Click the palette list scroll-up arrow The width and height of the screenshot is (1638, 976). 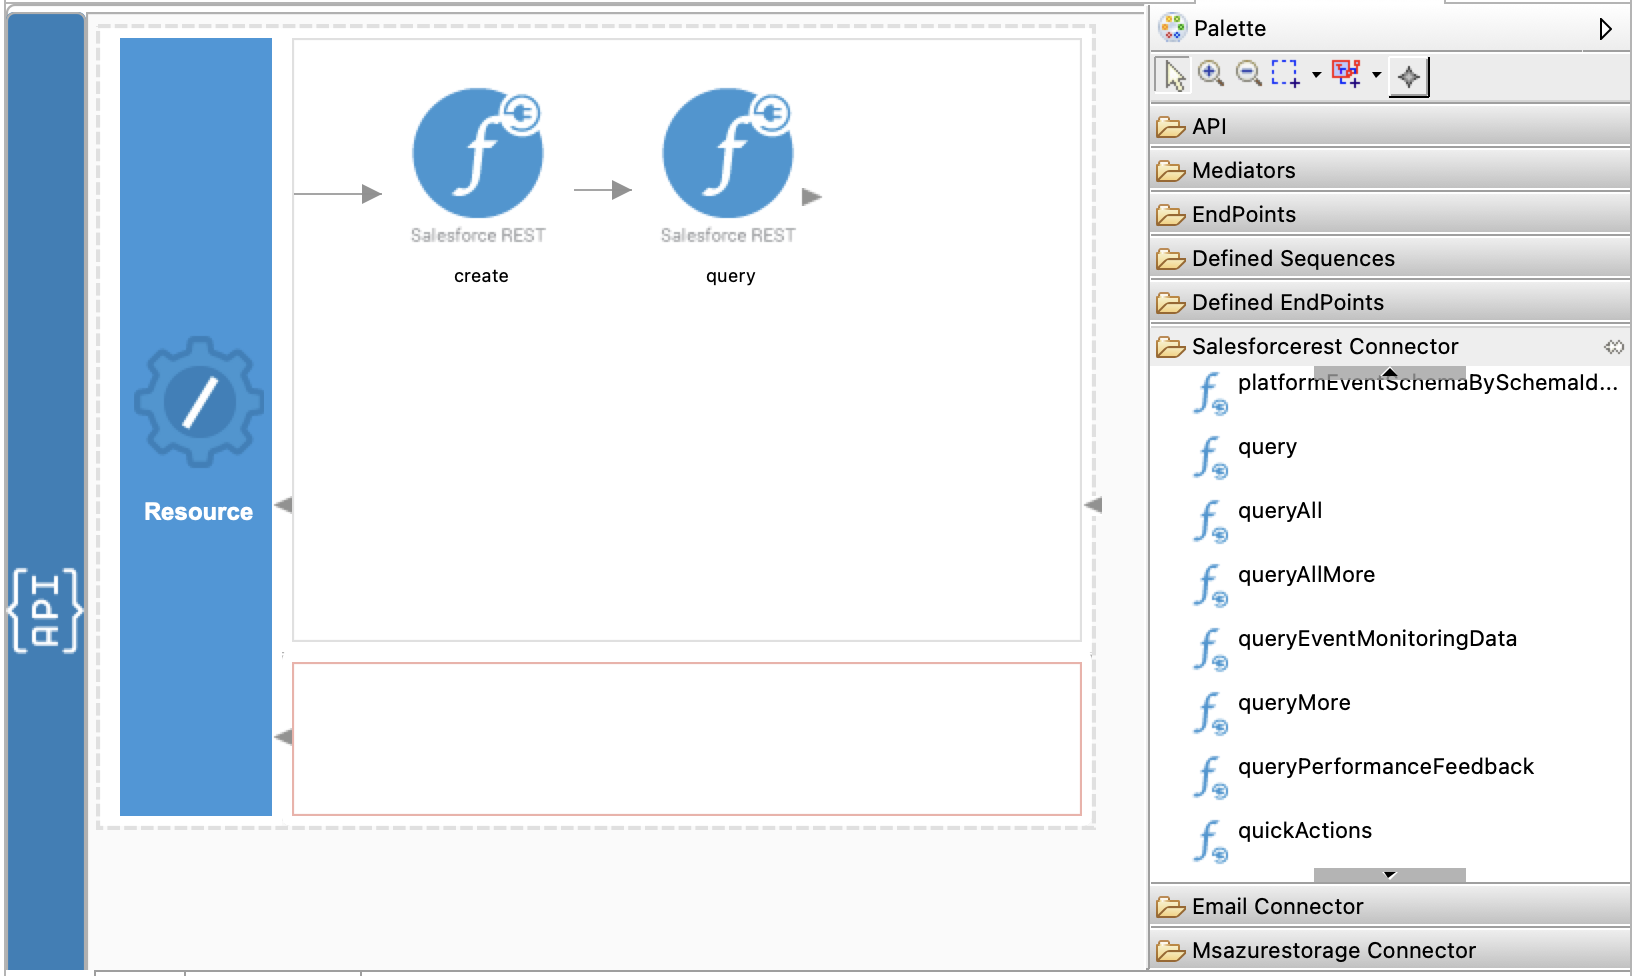click(x=1390, y=373)
